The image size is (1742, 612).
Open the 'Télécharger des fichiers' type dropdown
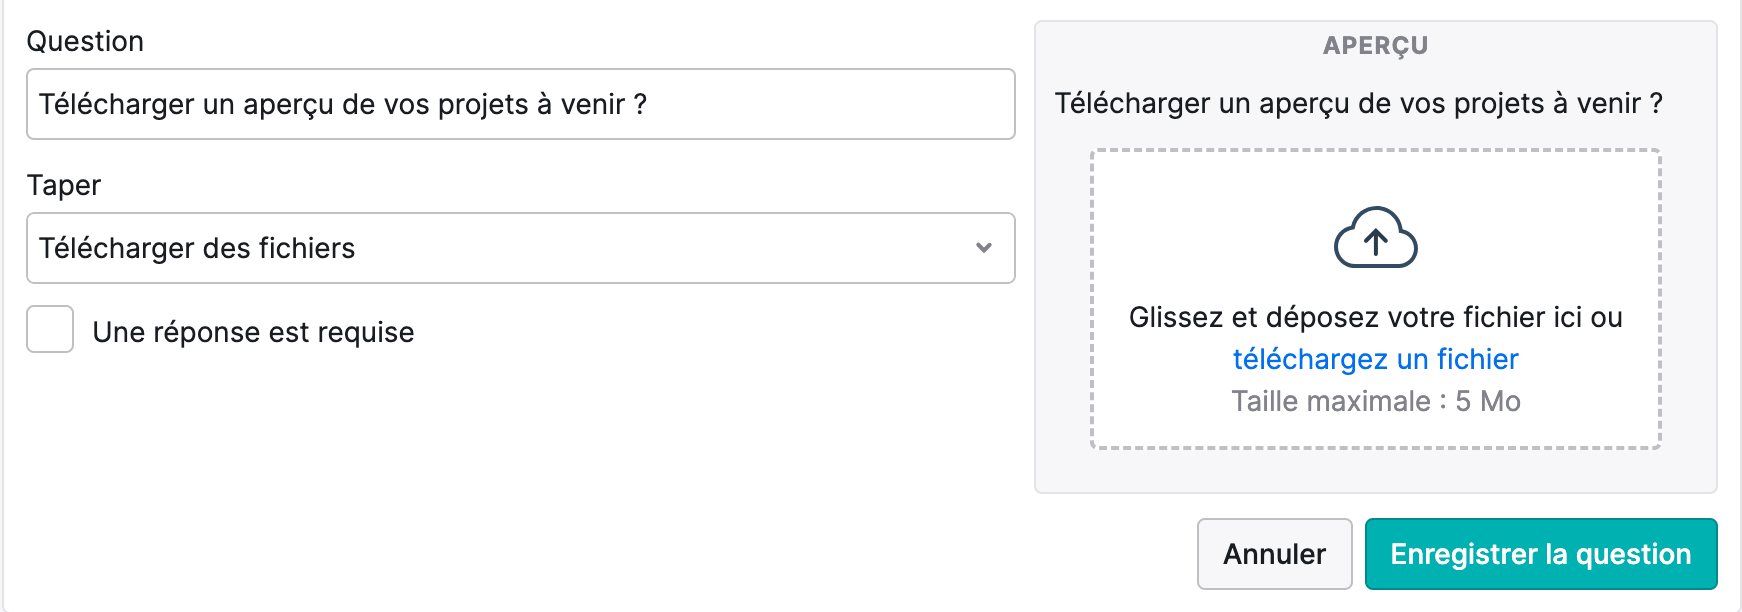(521, 248)
